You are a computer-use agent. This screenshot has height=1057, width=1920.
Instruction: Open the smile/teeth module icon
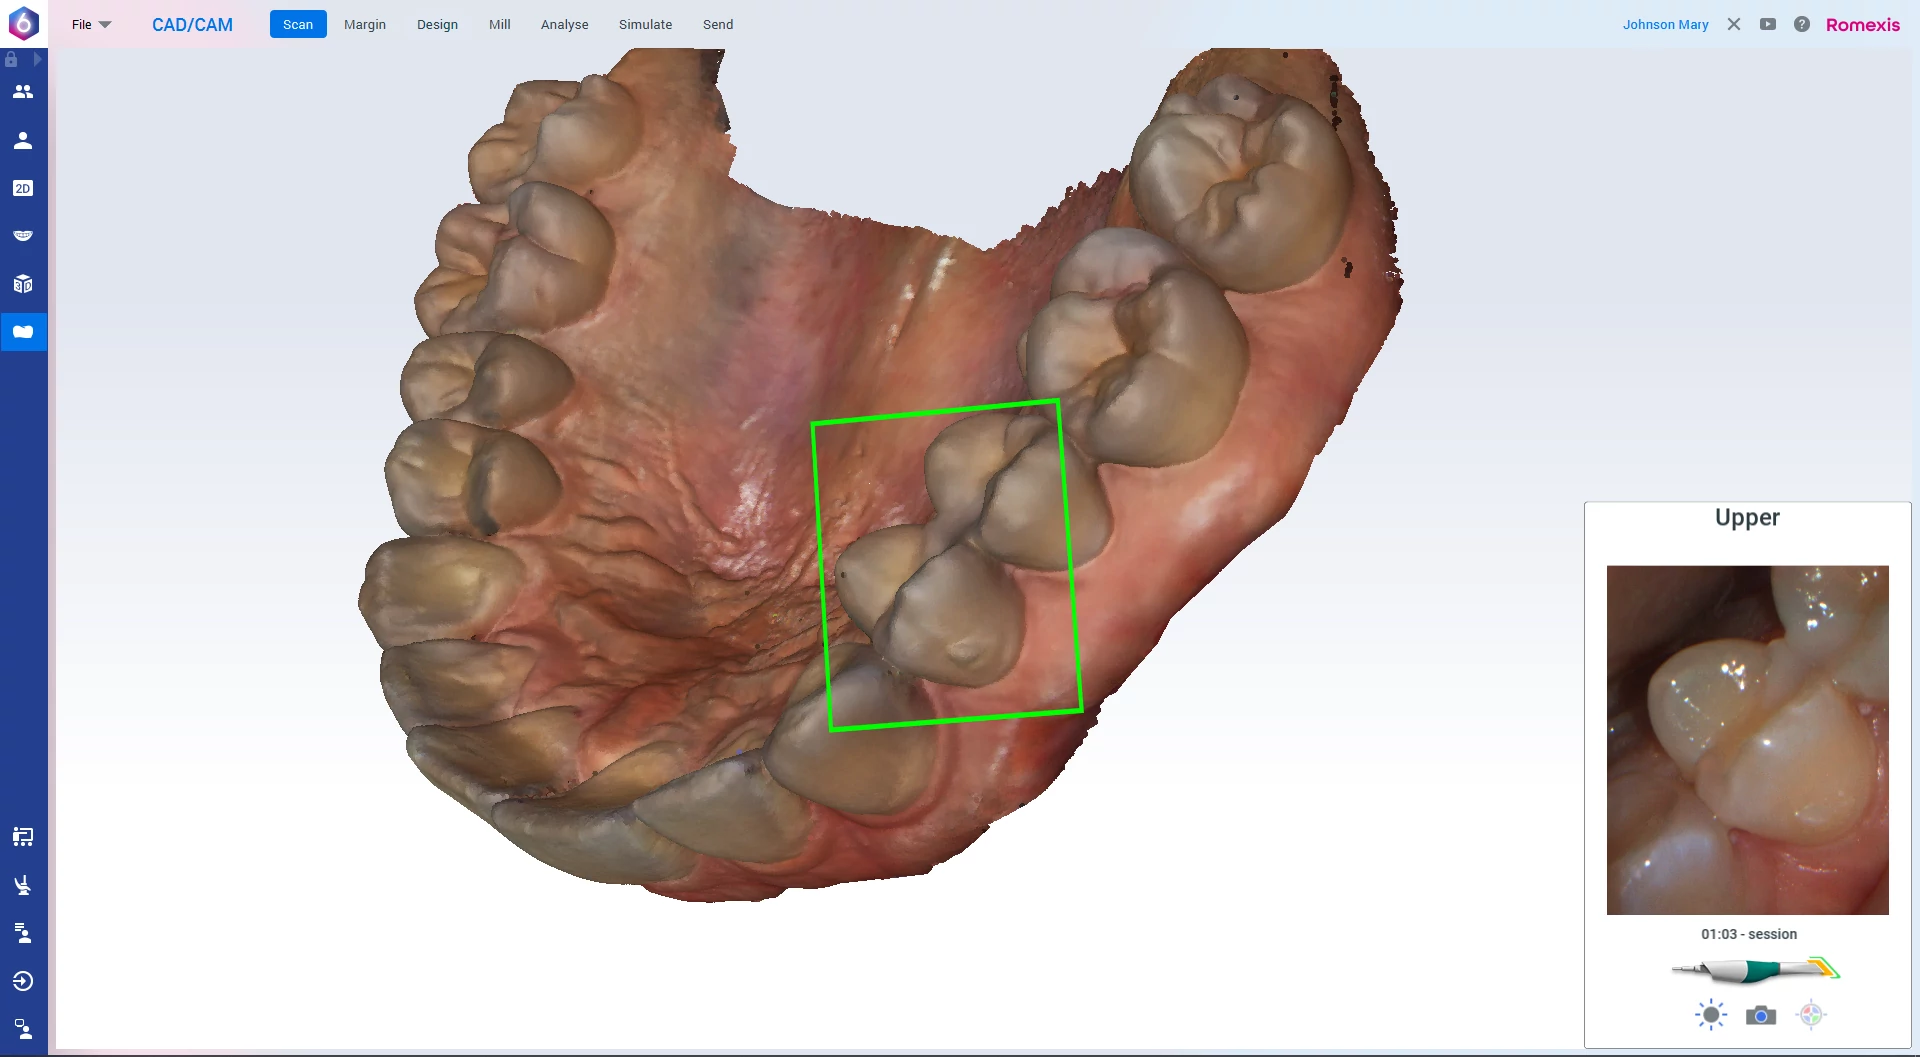pyautogui.click(x=23, y=236)
